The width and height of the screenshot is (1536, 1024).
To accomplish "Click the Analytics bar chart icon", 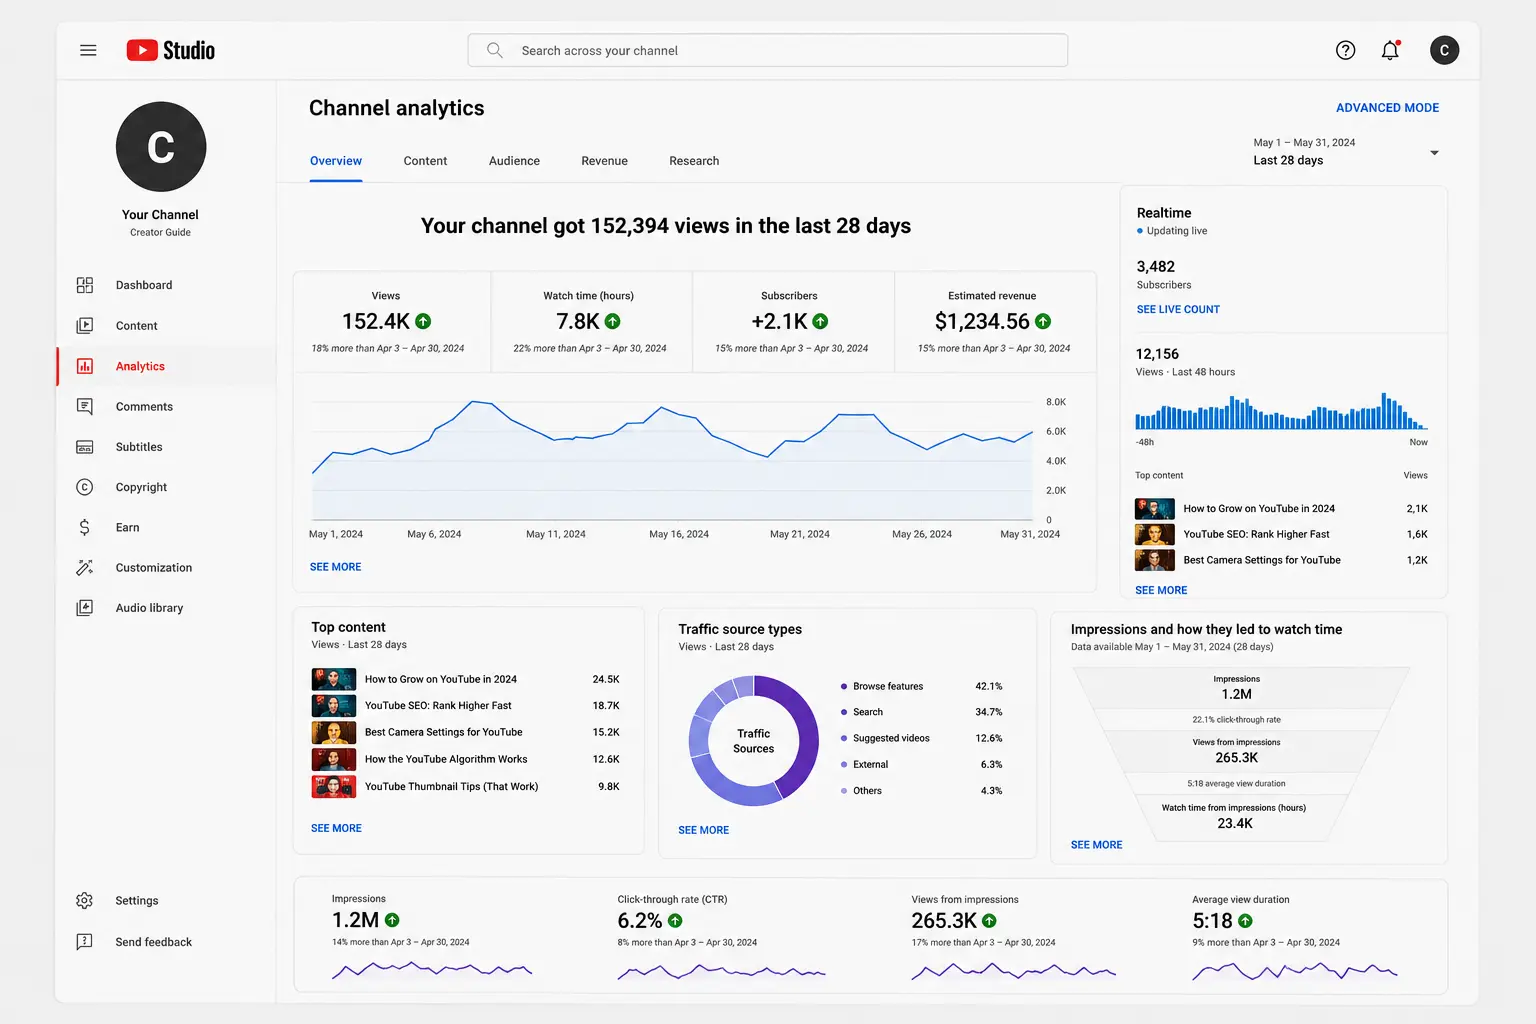I will point(85,366).
